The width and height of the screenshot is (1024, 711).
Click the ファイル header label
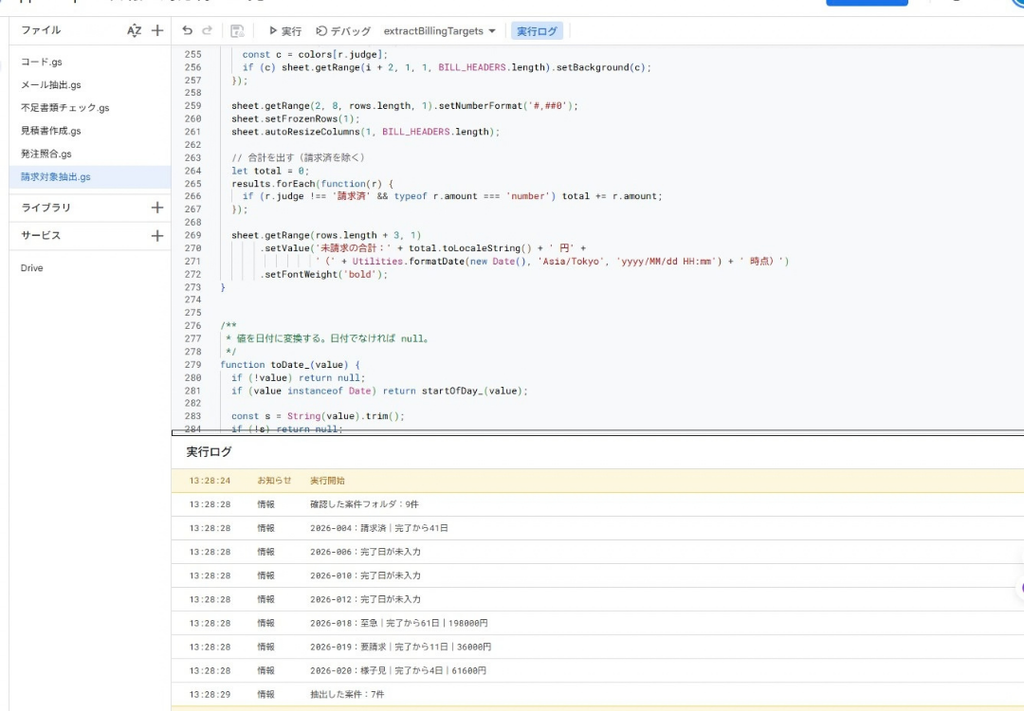40,30
